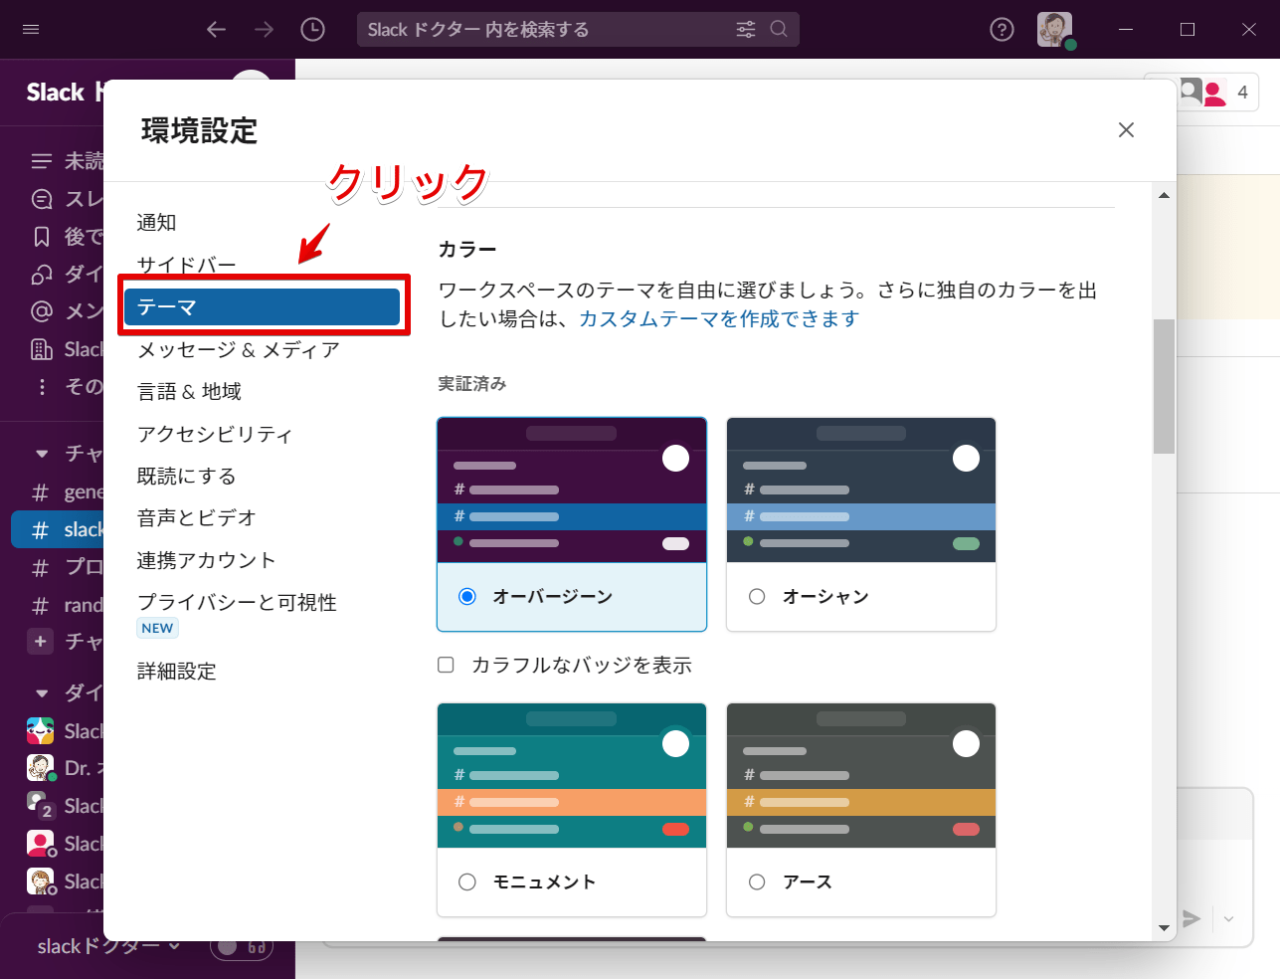This screenshot has width=1280, height=979.
Task: Select the アース theme radio button
Action: pos(757,882)
